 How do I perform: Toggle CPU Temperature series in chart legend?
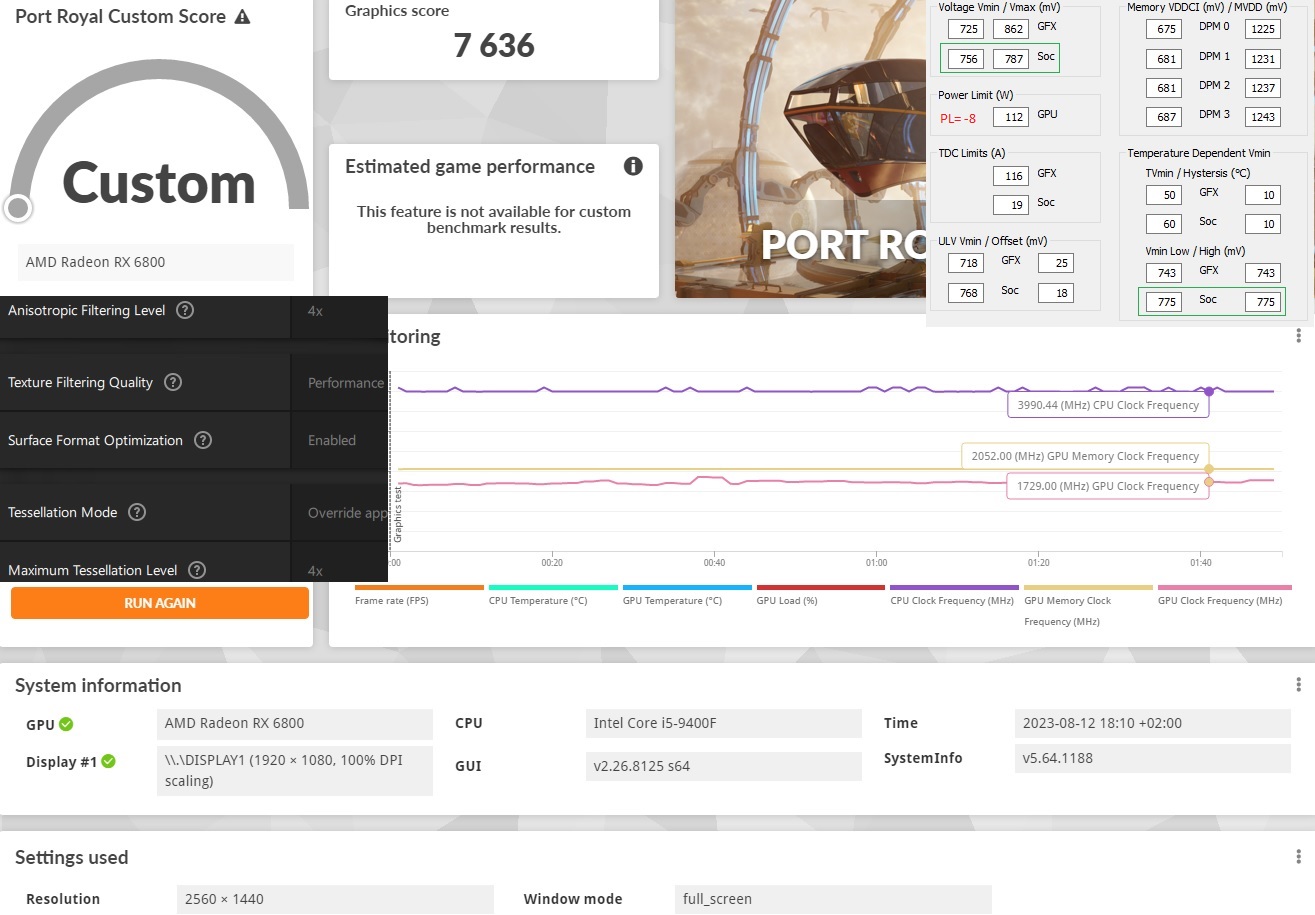(553, 595)
